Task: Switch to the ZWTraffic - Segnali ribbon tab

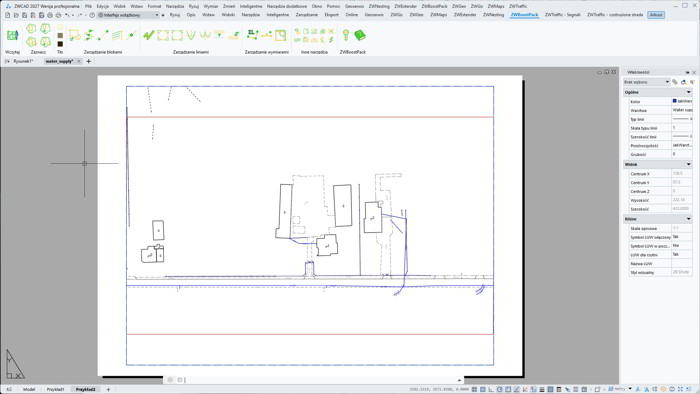Action: tap(562, 15)
